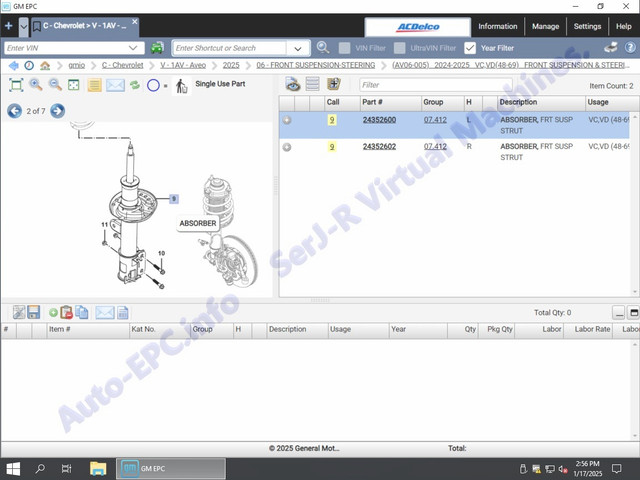Open part number 24352600 link
640x480 pixels.
(379, 120)
